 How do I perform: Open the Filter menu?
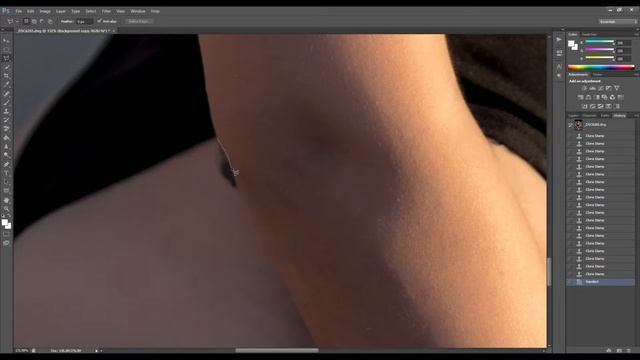(107, 11)
